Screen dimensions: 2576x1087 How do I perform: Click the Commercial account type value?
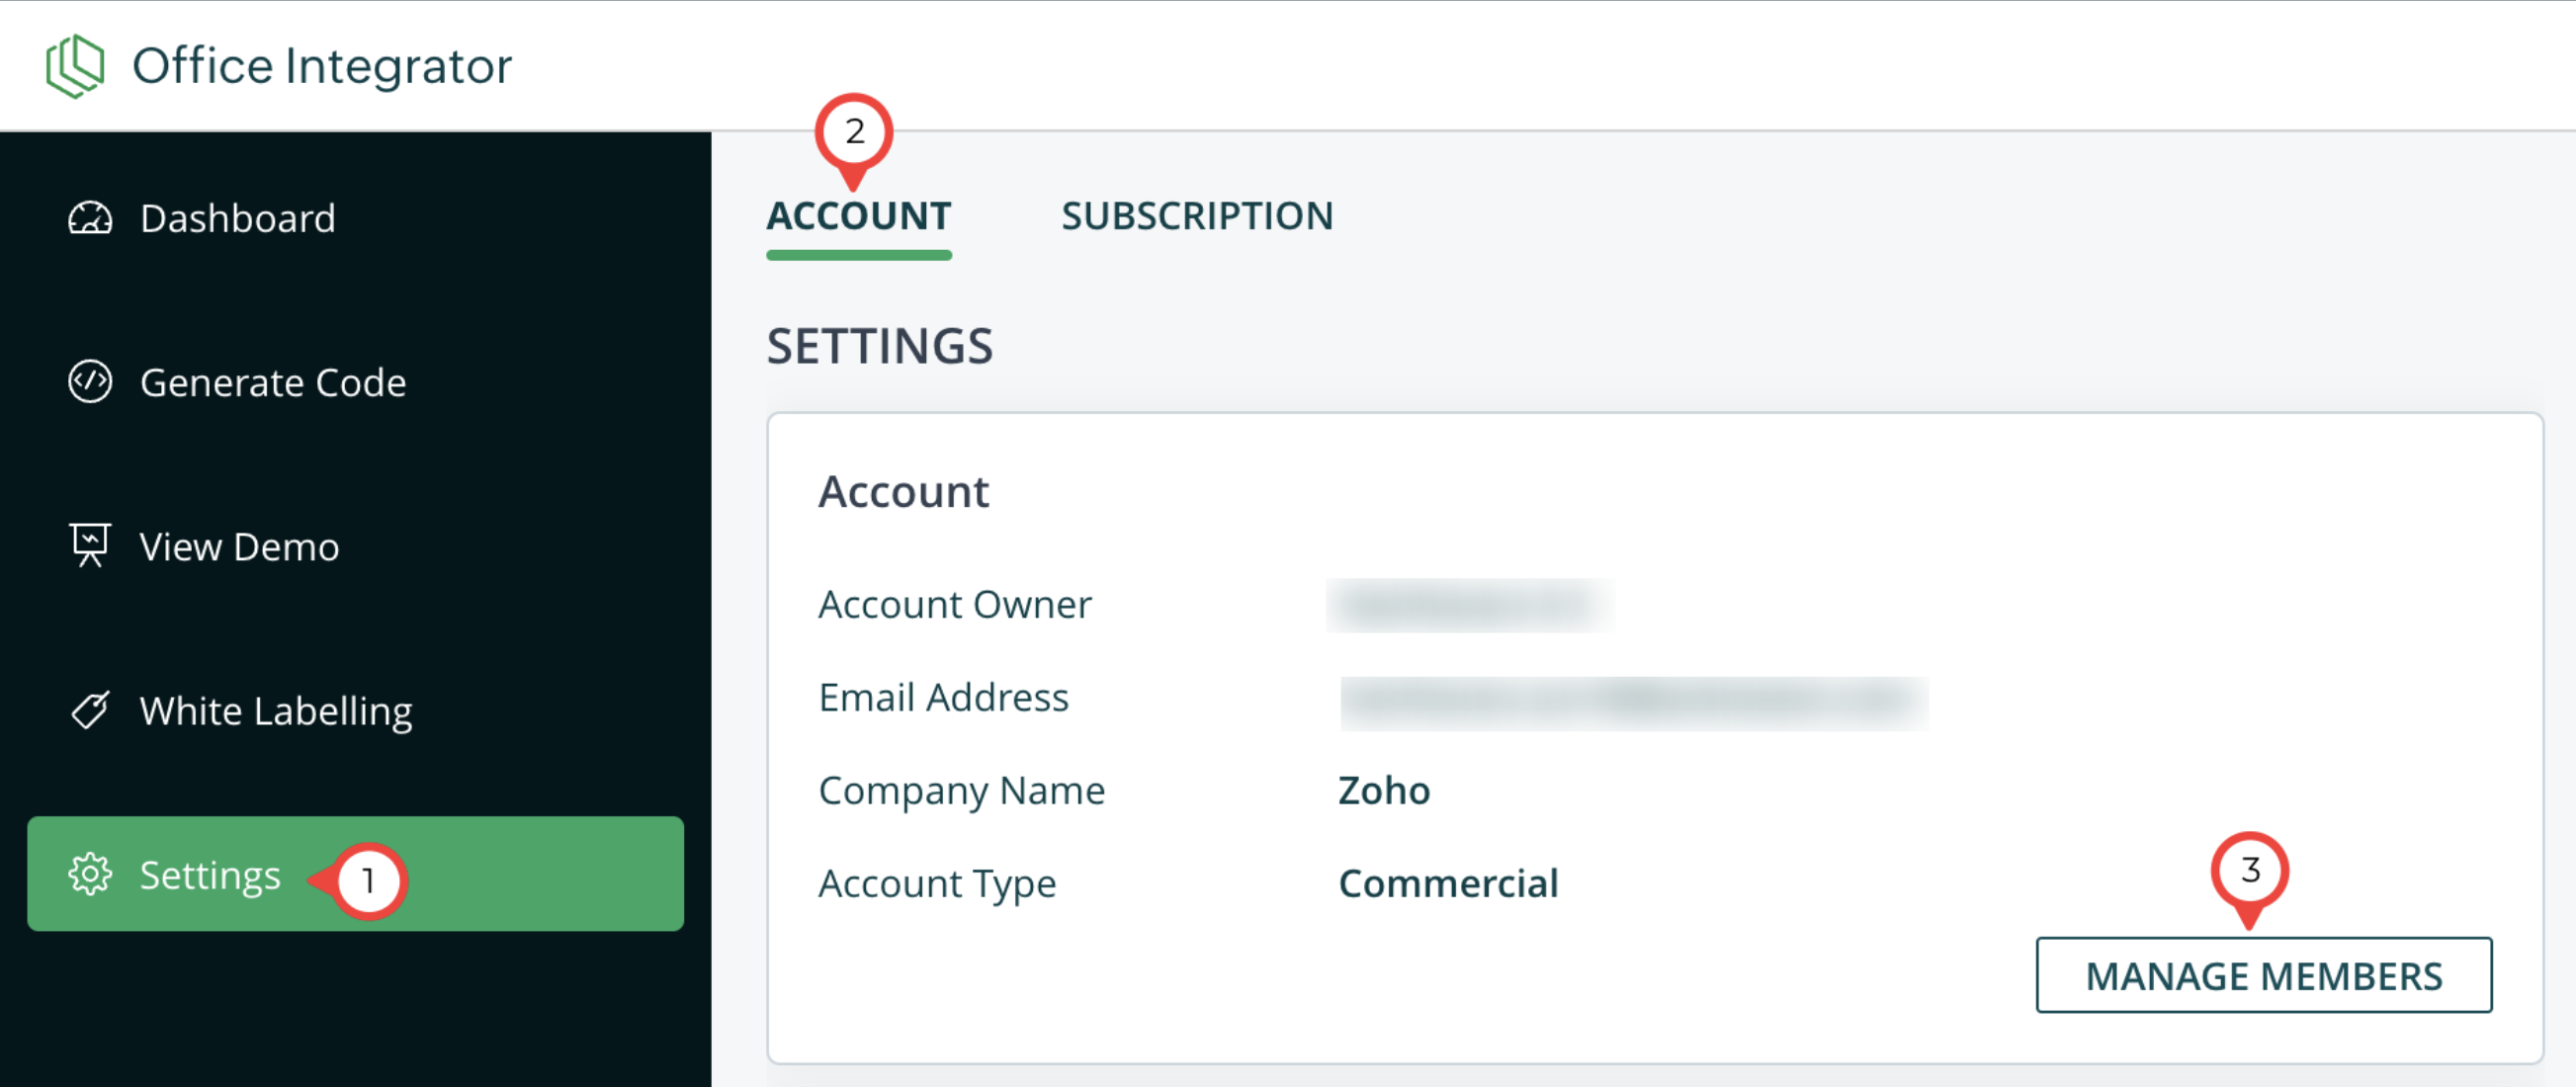[1448, 883]
